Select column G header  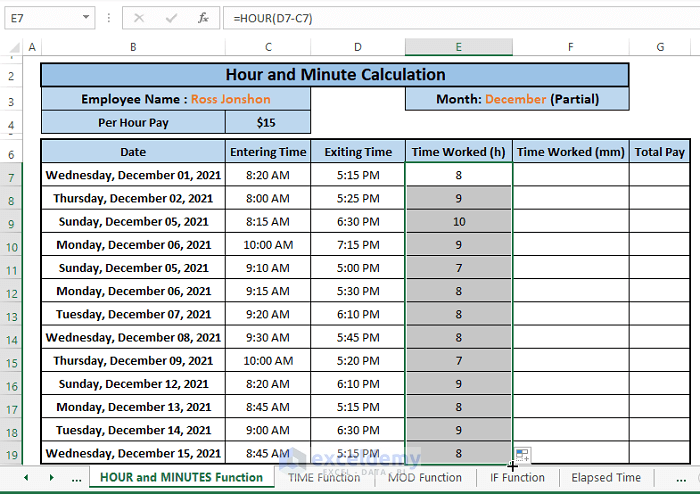coord(660,47)
